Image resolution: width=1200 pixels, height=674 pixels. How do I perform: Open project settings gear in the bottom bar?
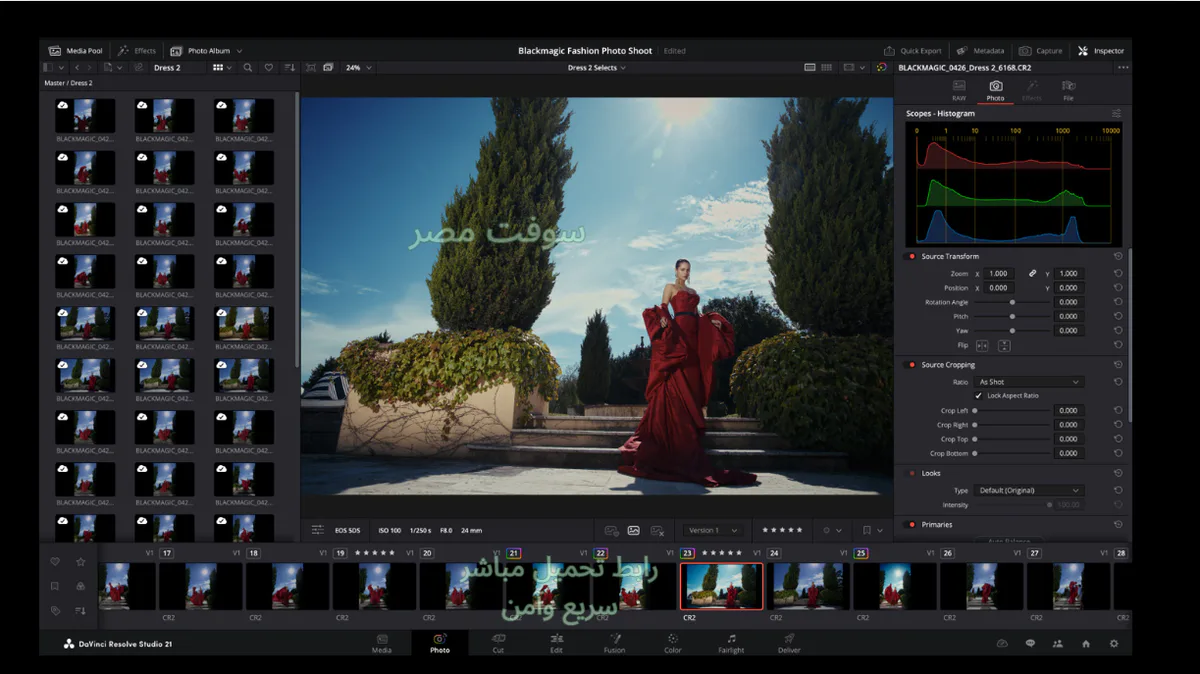pyautogui.click(x=1114, y=644)
